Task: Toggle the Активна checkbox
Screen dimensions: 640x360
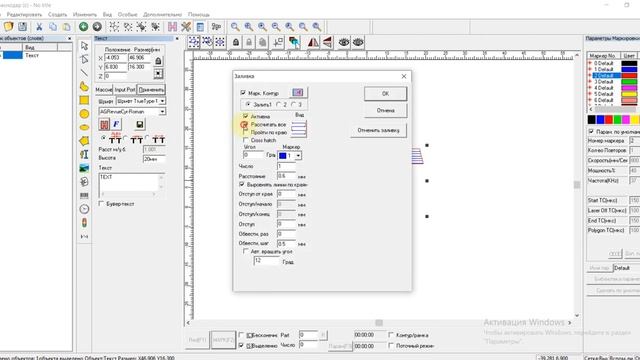Action: 246,116
